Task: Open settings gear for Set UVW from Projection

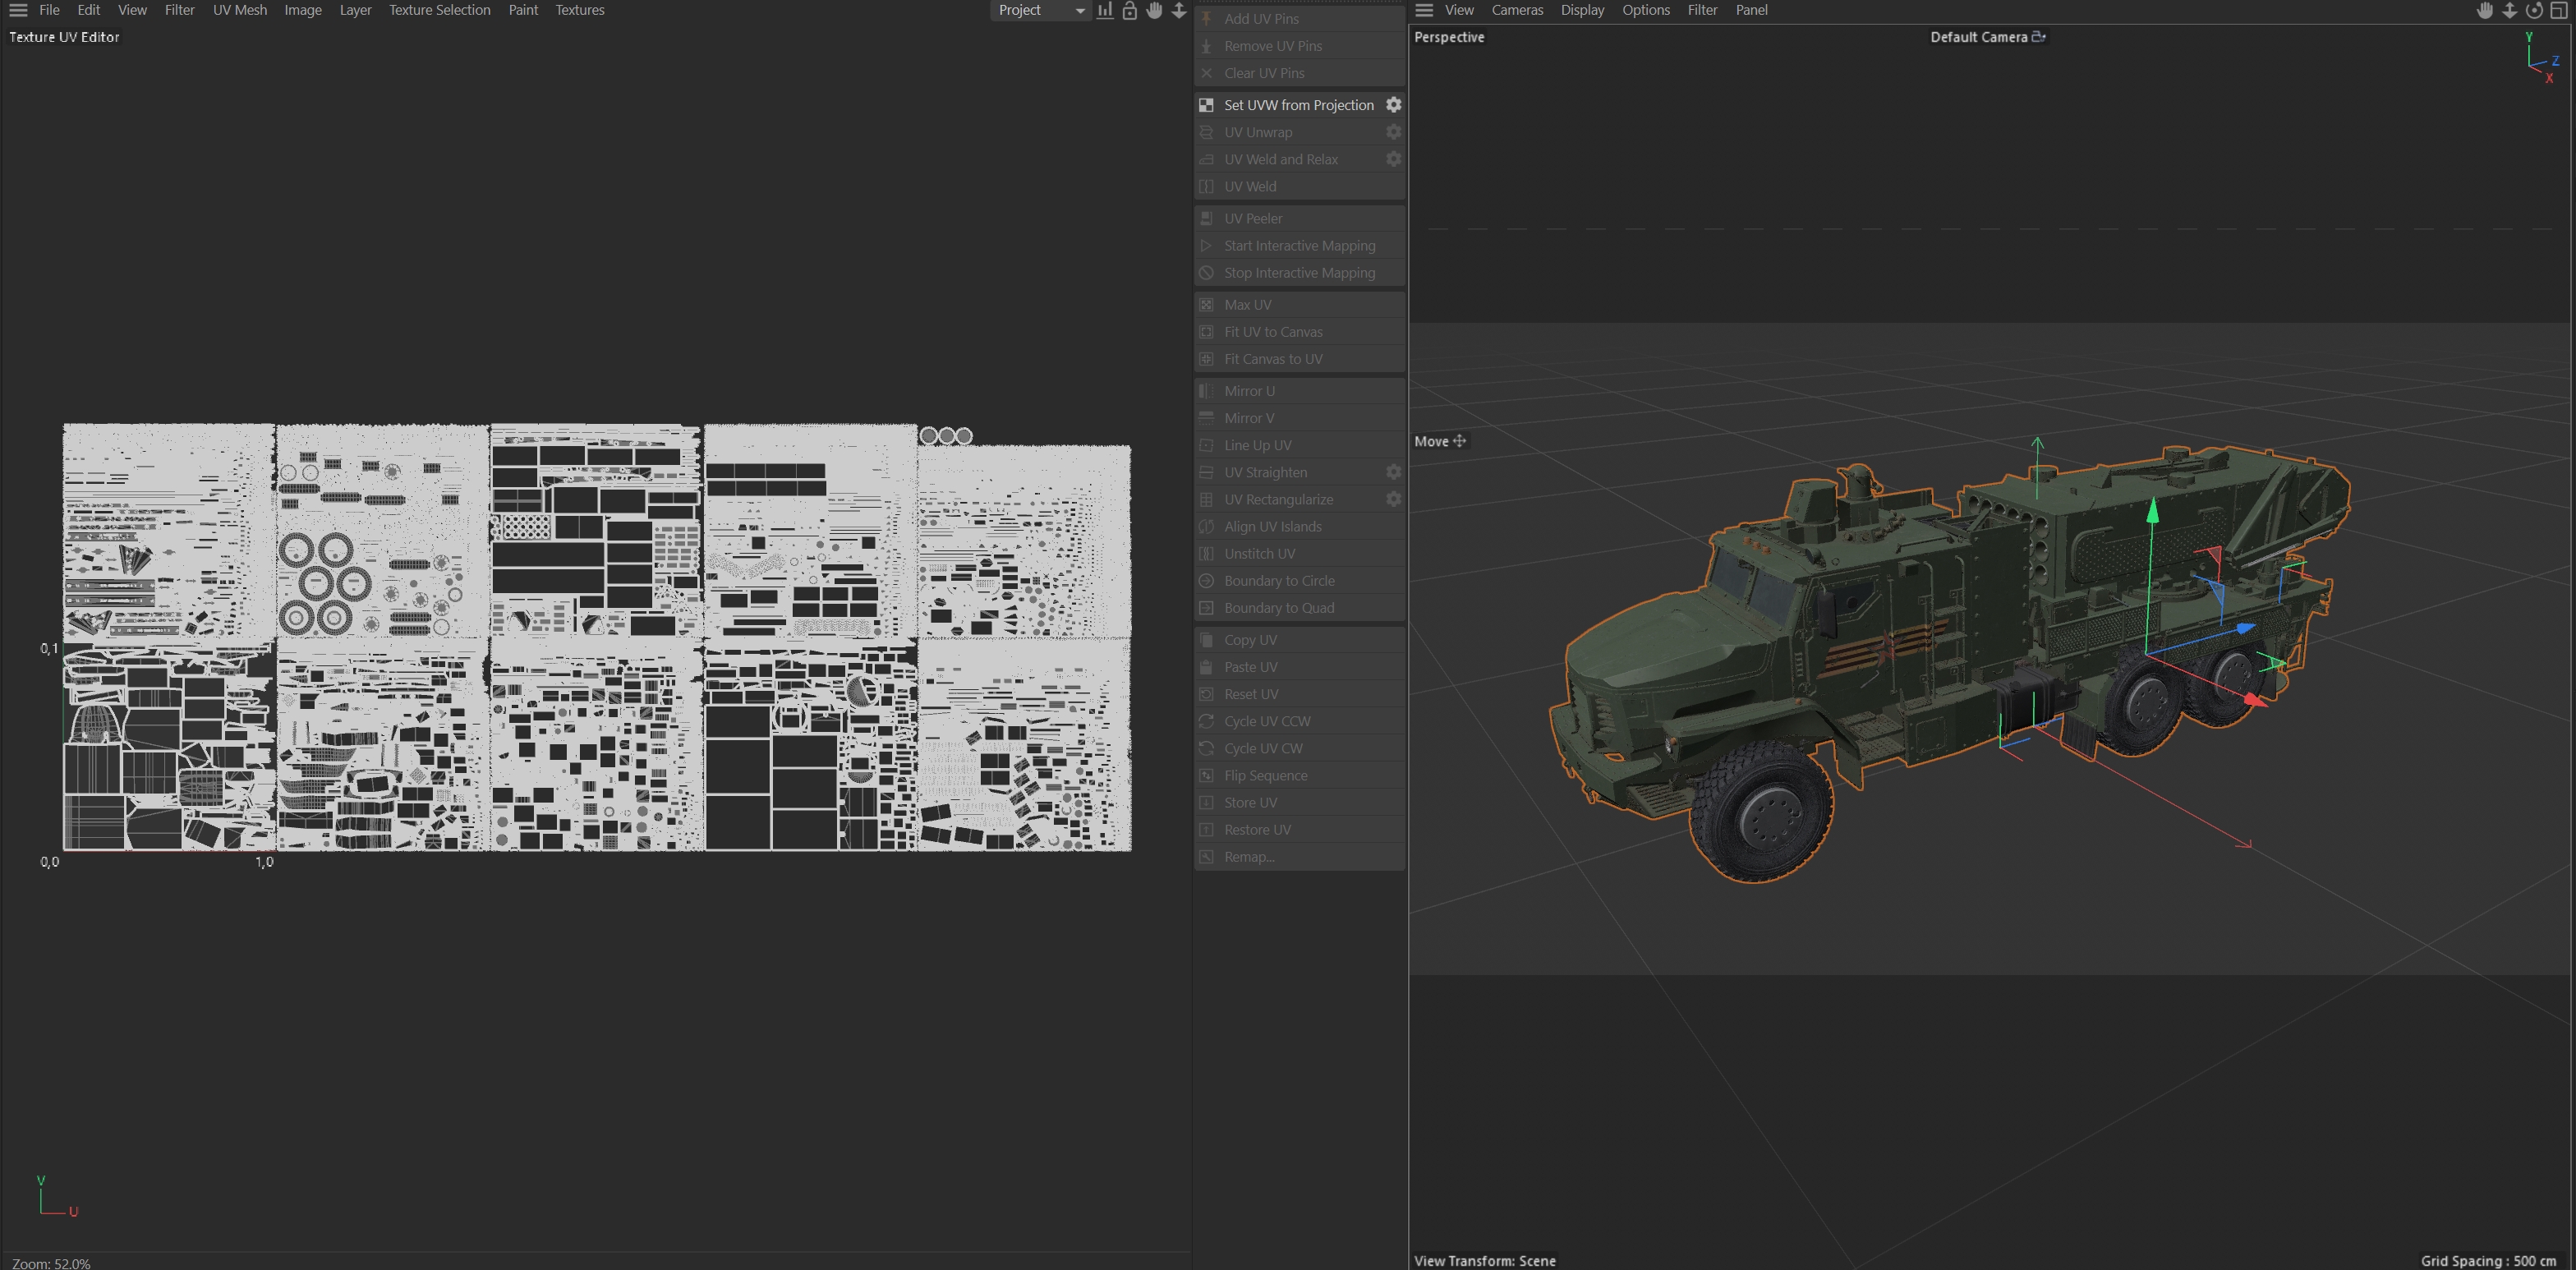Action: pos(1393,105)
